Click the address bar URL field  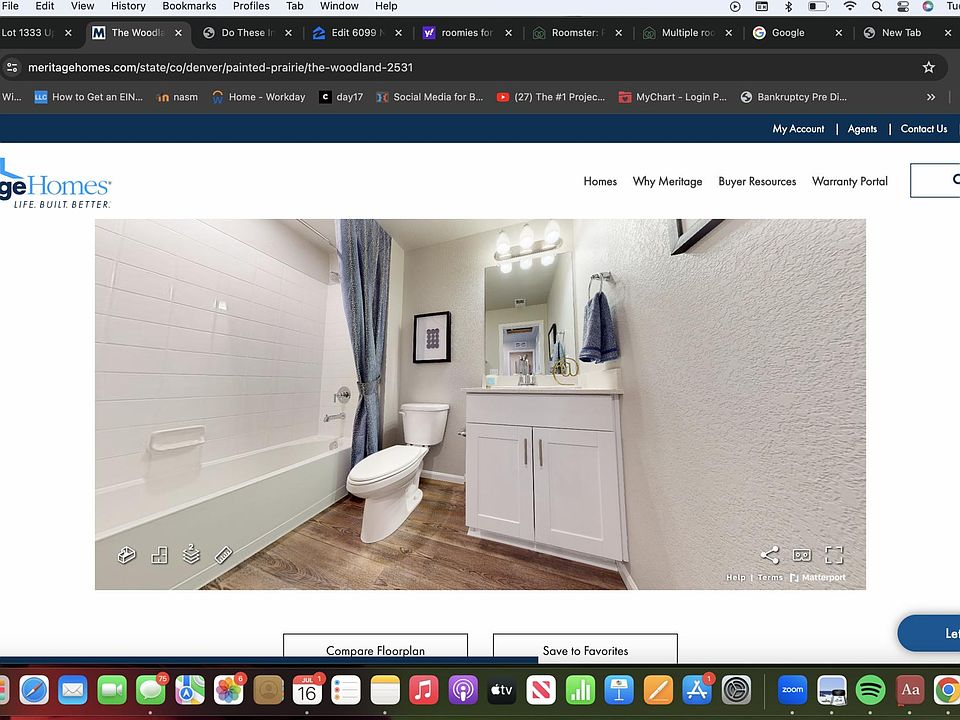click(x=400, y=67)
